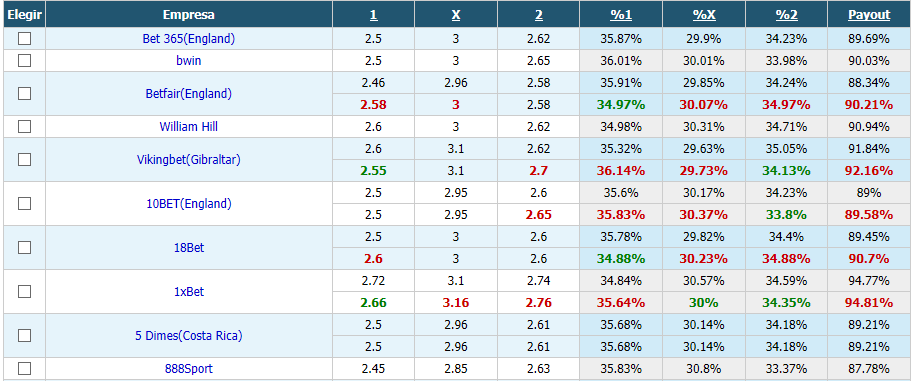Sort by the %2 column header
This screenshot has height=381, width=917.
787,15
